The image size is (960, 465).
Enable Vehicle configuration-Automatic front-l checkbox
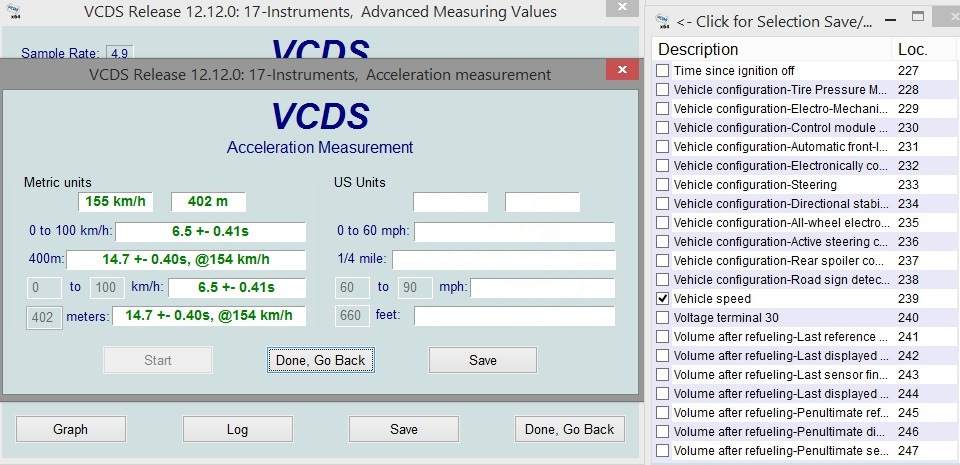coord(662,146)
